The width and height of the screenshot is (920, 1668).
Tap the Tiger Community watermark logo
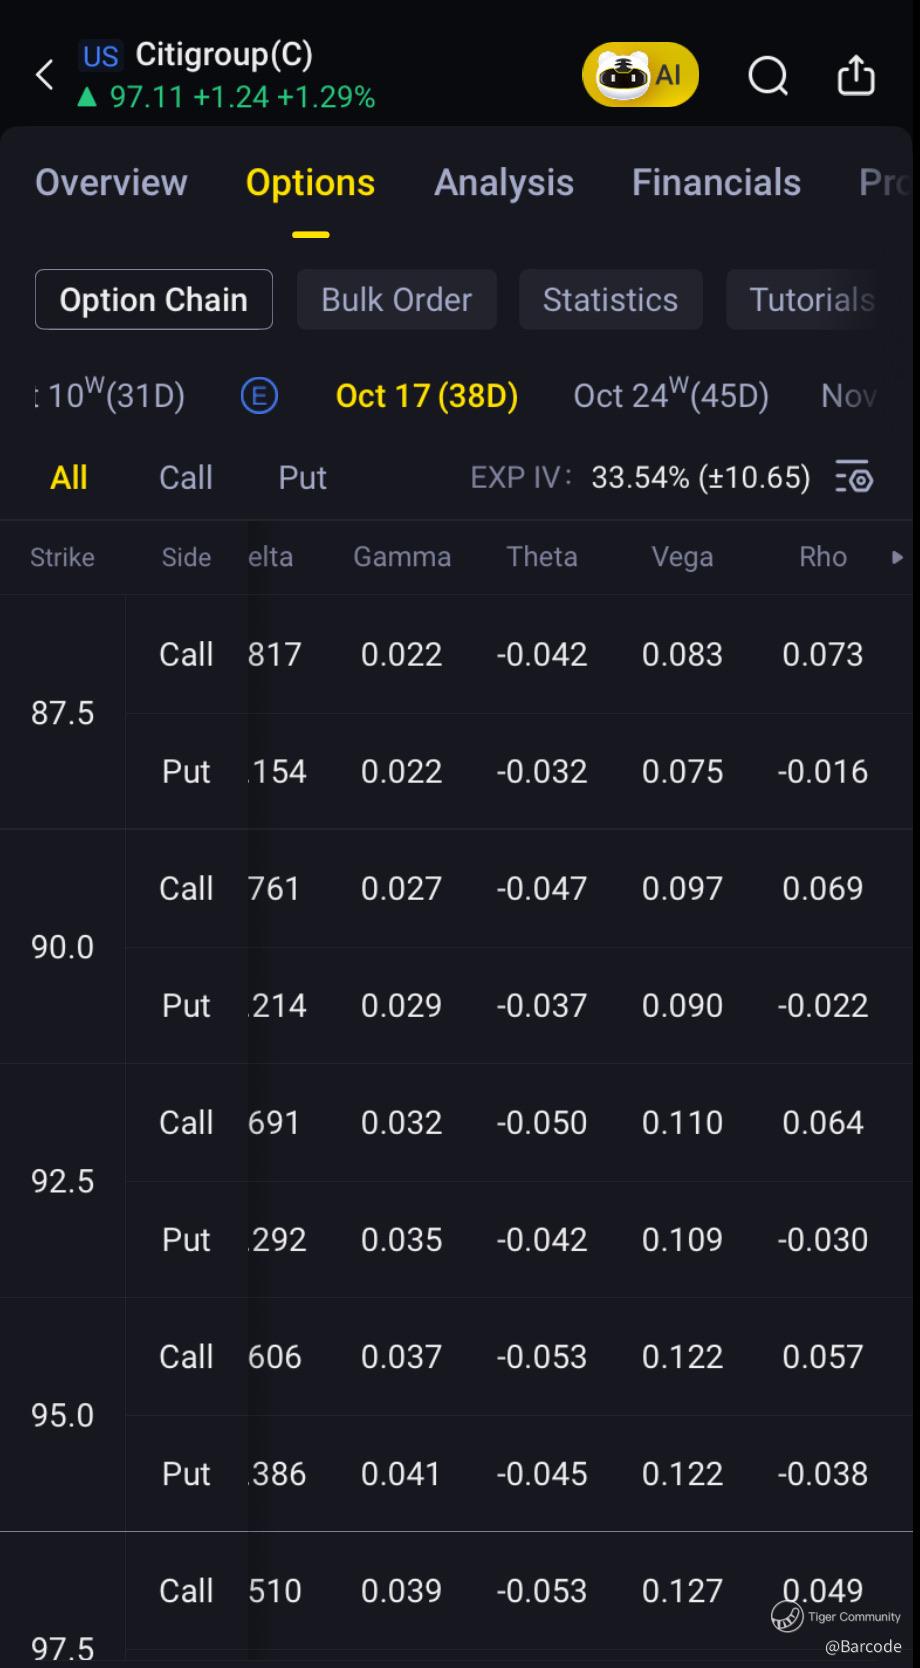pyautogui.click(x=788, y=1615)
